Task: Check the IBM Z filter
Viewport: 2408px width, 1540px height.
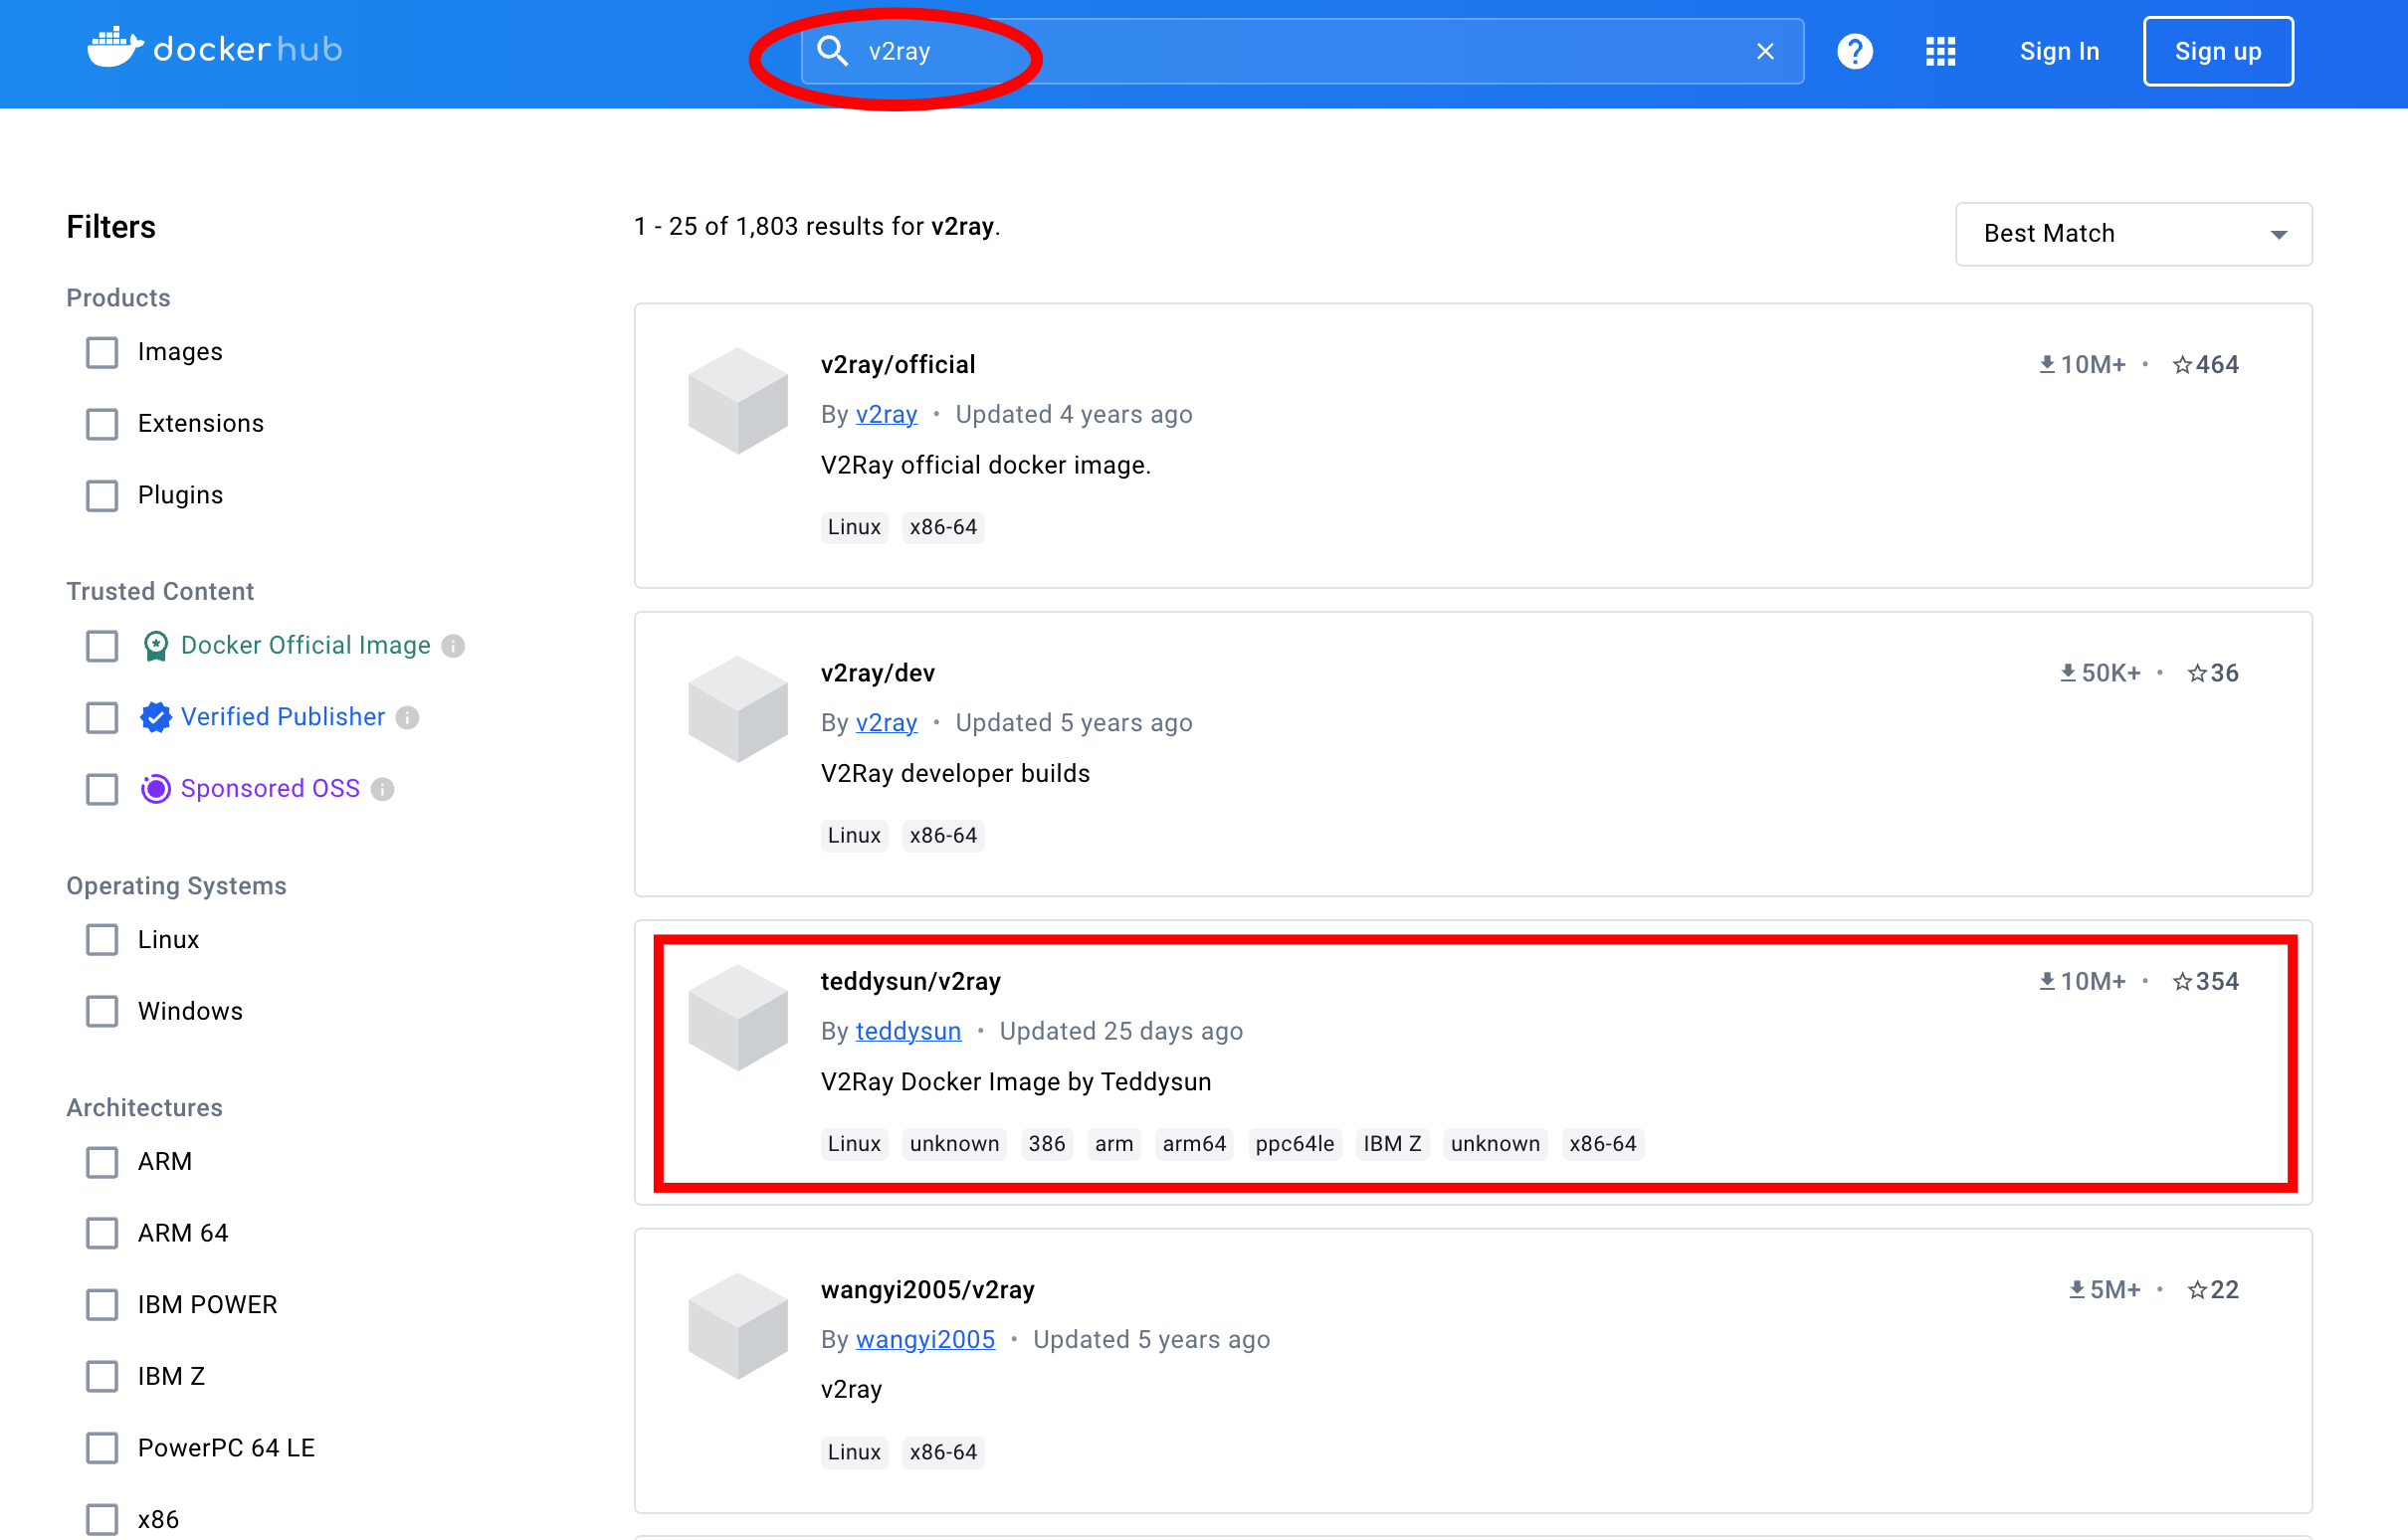Action: [102, 1378]
